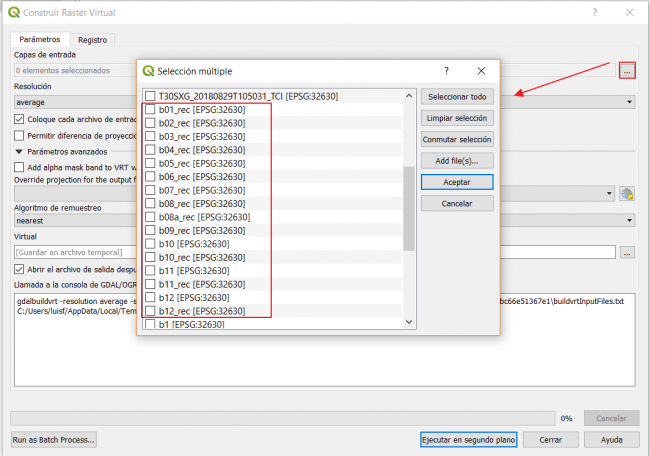Viewport: 650px width, 456px height.
Task: Click layer list scroll down arrow
Action: tap(409, 322)
